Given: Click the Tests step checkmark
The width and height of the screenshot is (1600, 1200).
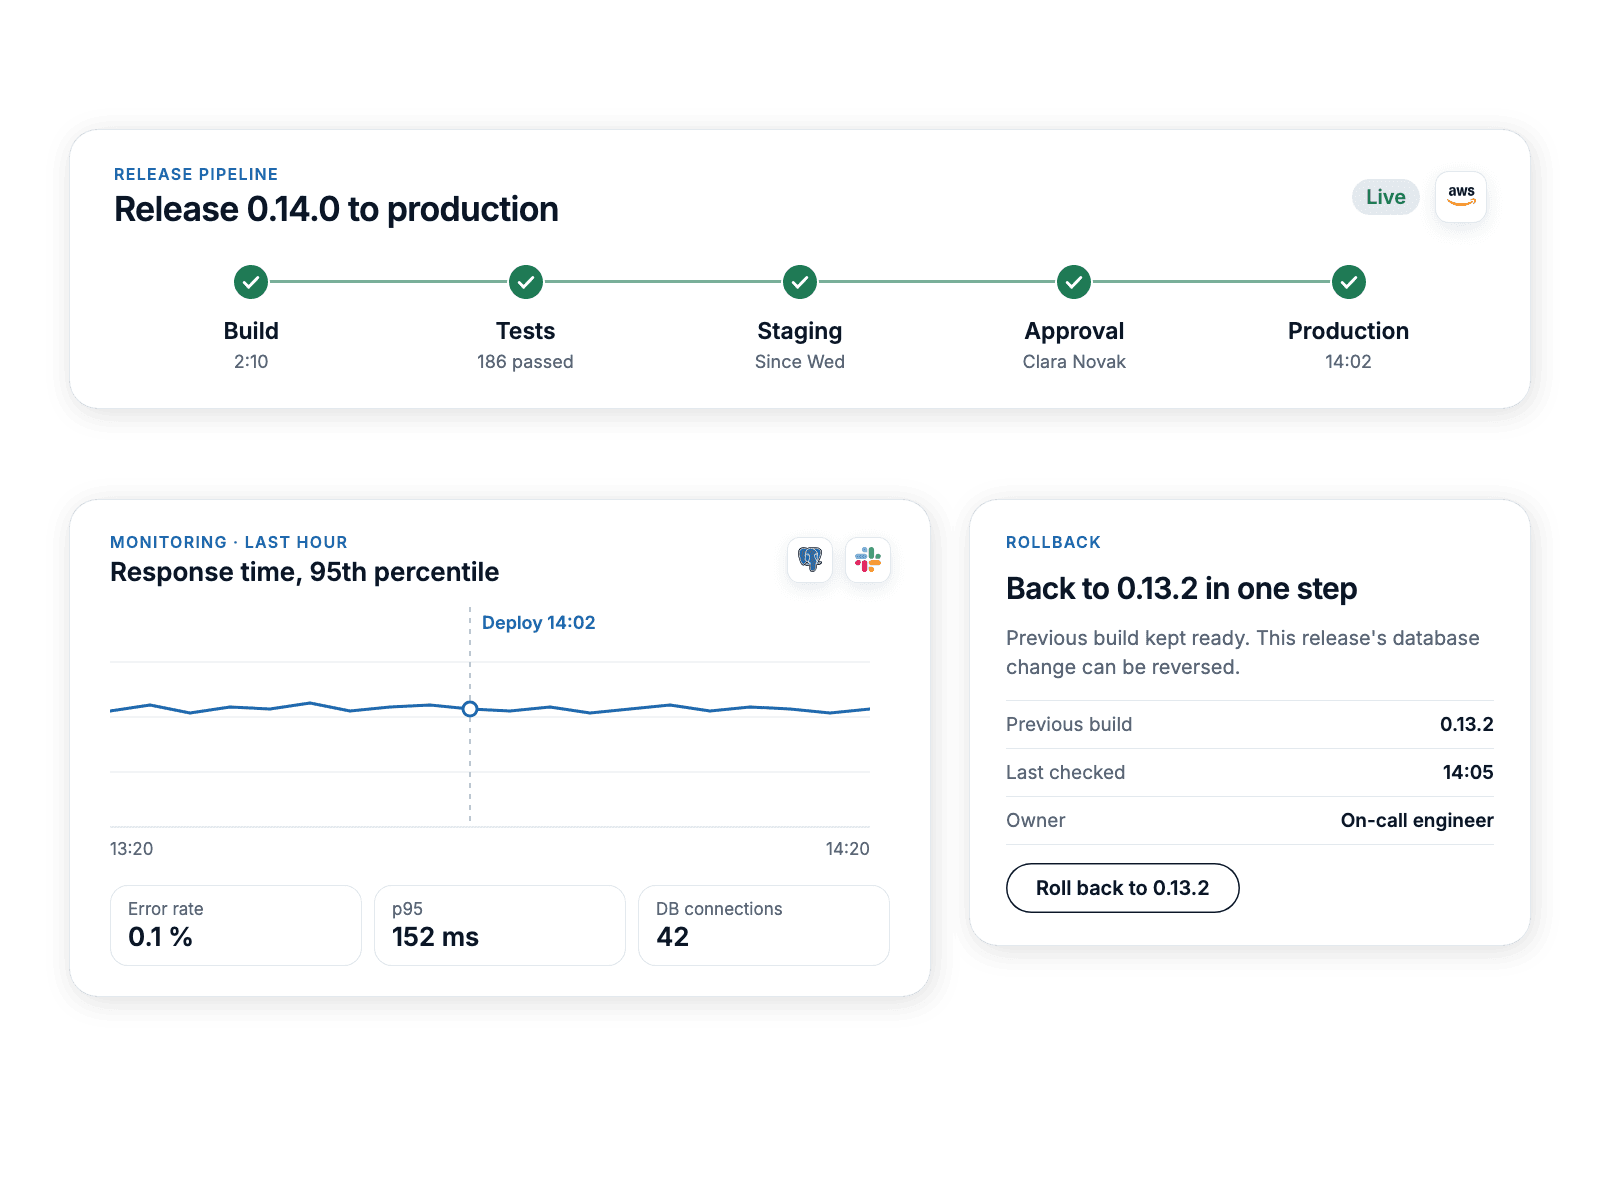Looking at the screenshot, I should coord(526,282).
